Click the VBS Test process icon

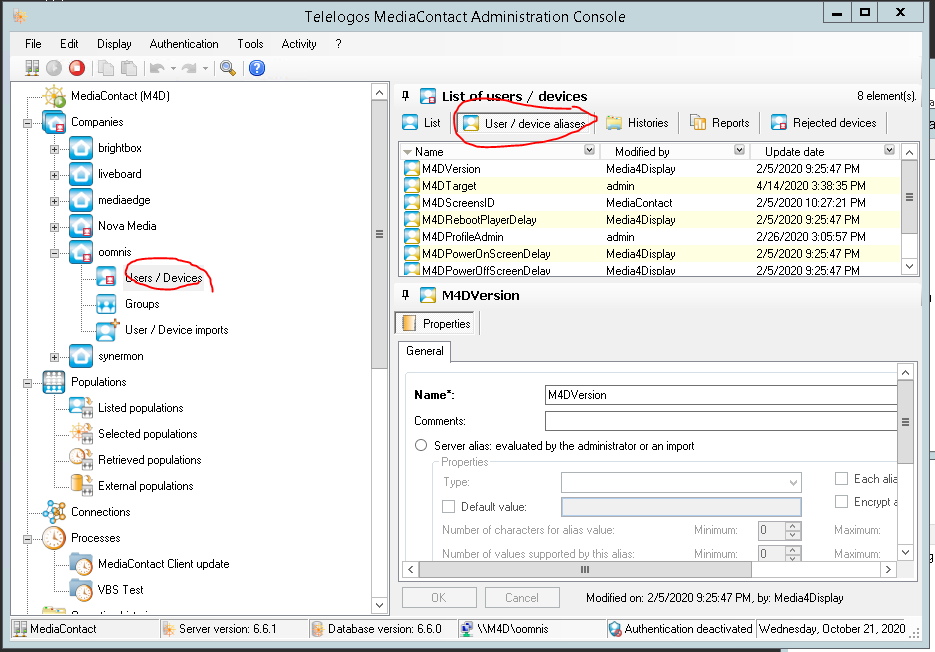coord(81,590)
